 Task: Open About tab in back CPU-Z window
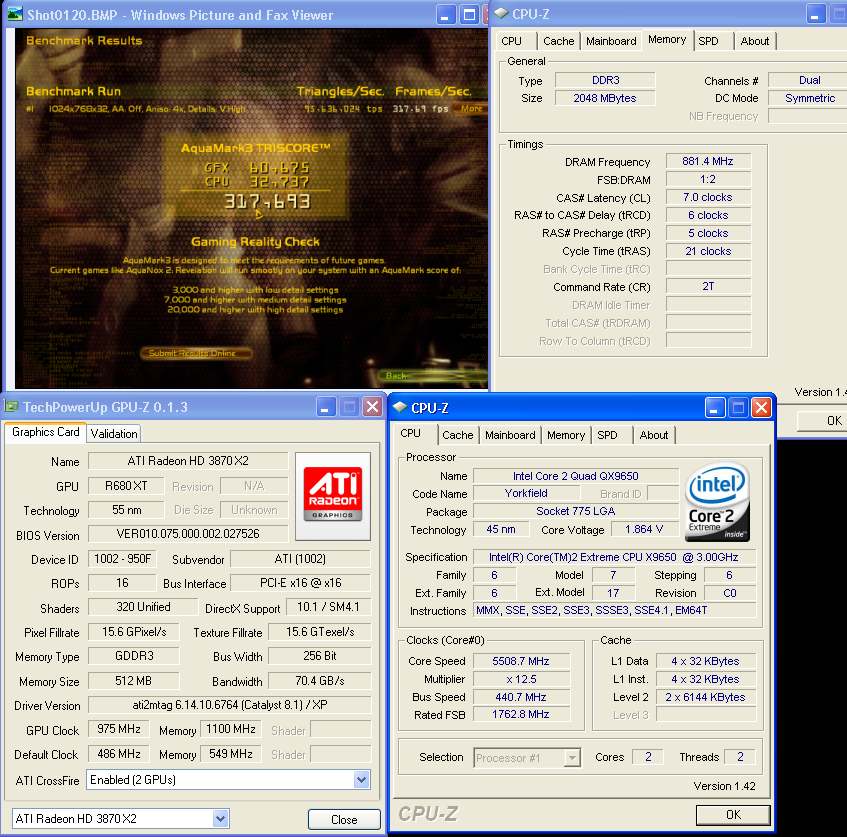point(755,41)
